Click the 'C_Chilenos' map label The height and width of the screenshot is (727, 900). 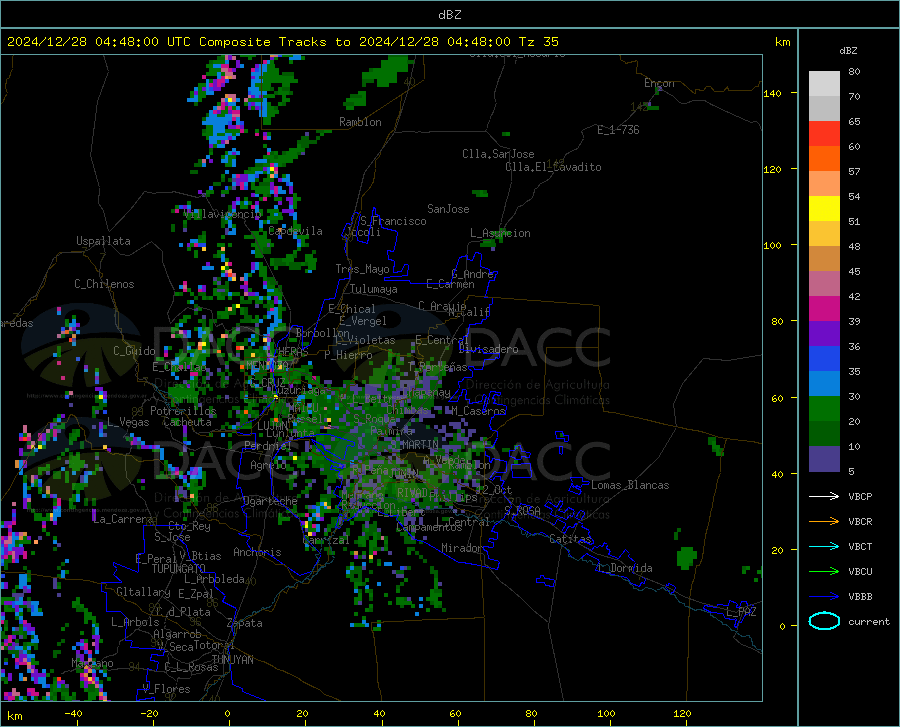point(104,284)
